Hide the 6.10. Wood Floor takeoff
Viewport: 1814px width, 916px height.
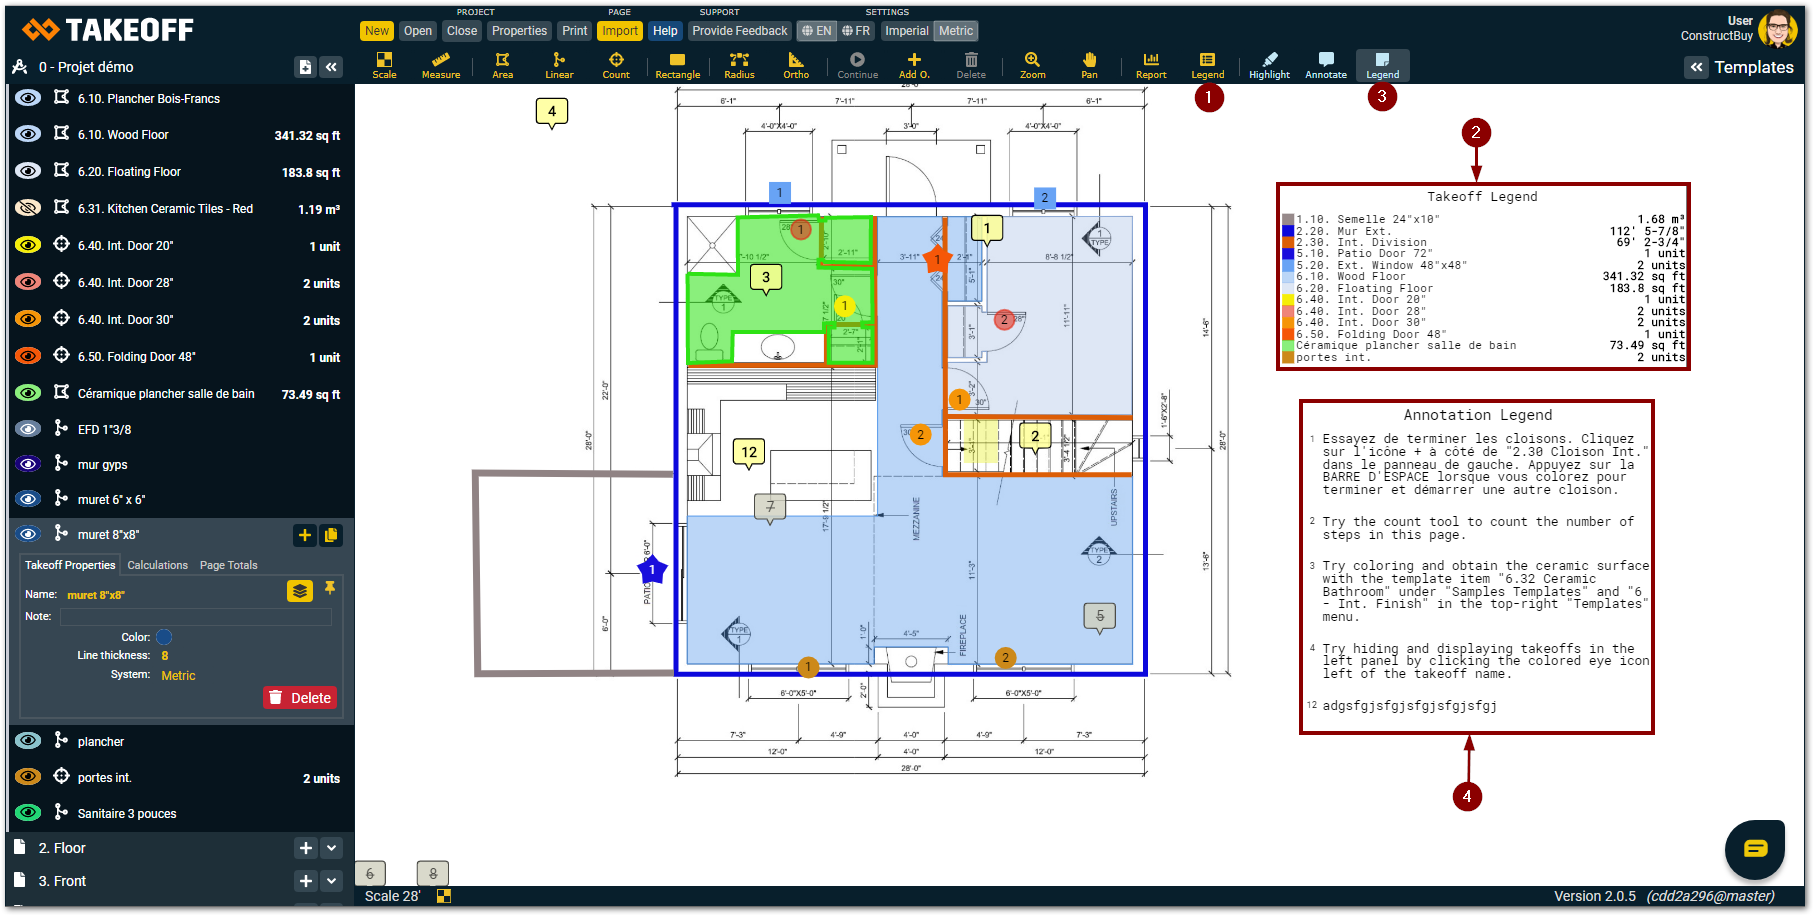(28, 134)
